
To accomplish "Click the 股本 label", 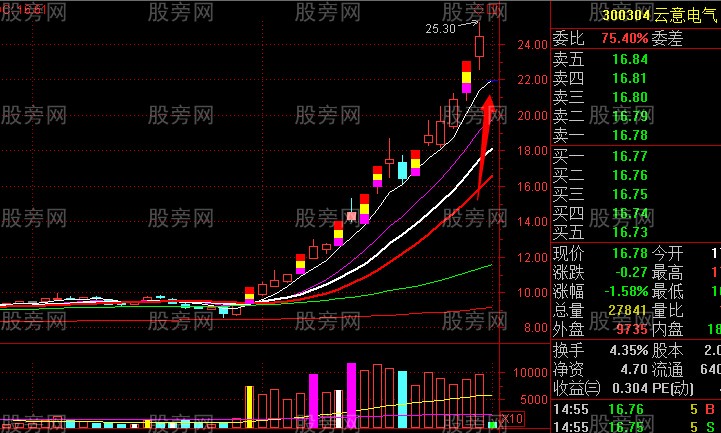I will (668, 351).
